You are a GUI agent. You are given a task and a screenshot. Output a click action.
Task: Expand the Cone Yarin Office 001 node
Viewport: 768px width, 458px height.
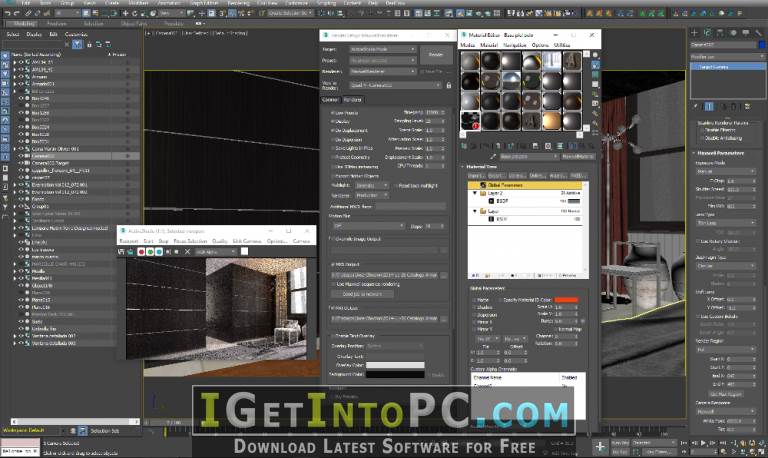pyautogui.click(x=15, y=148)
